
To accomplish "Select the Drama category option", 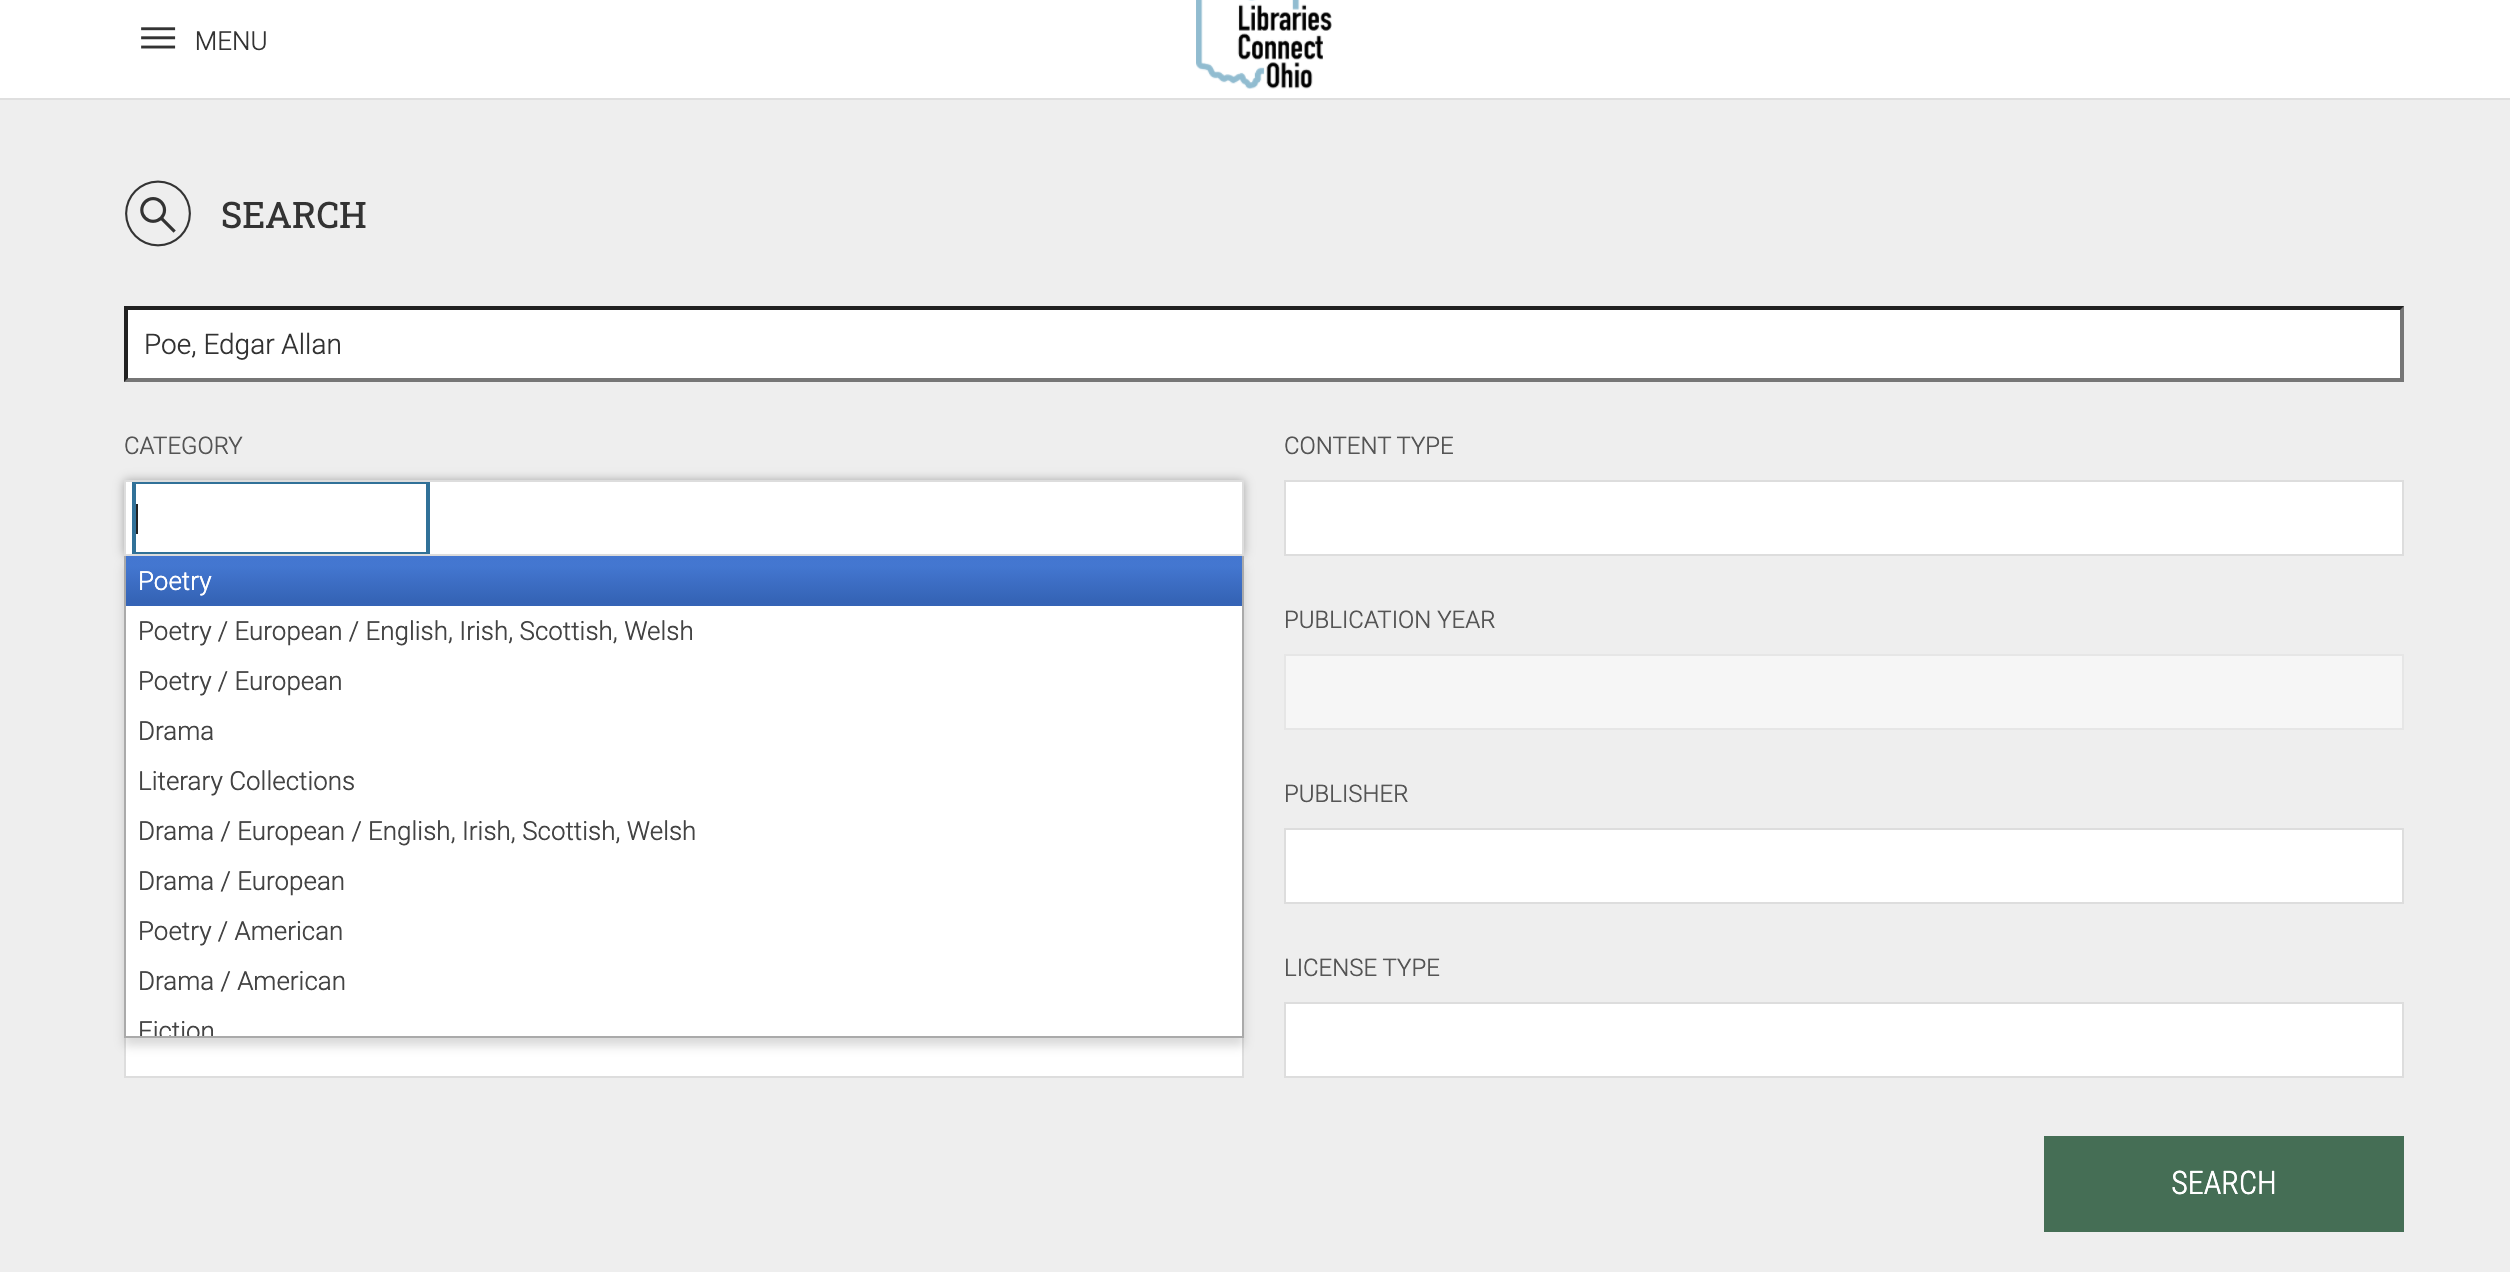I will coord(684,731).
